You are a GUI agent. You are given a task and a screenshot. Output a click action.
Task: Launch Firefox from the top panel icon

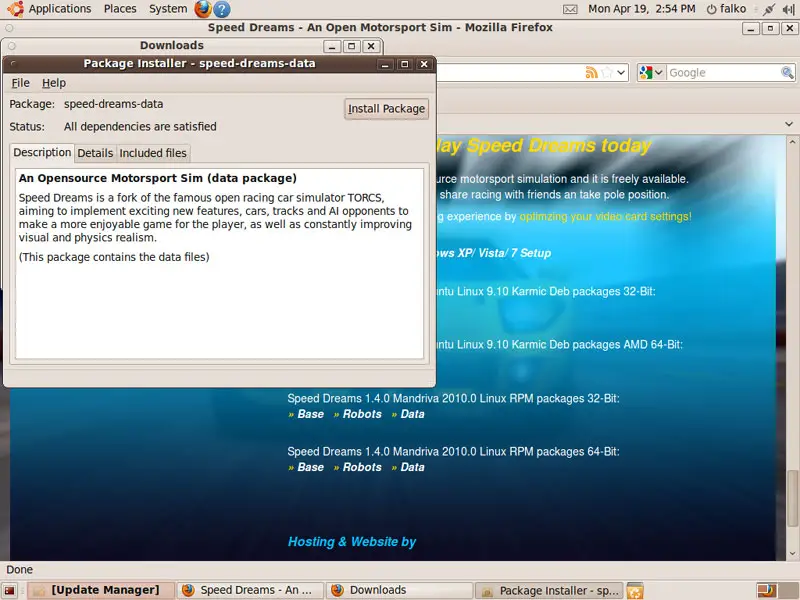pyautogui.click(x=203, y=9)
